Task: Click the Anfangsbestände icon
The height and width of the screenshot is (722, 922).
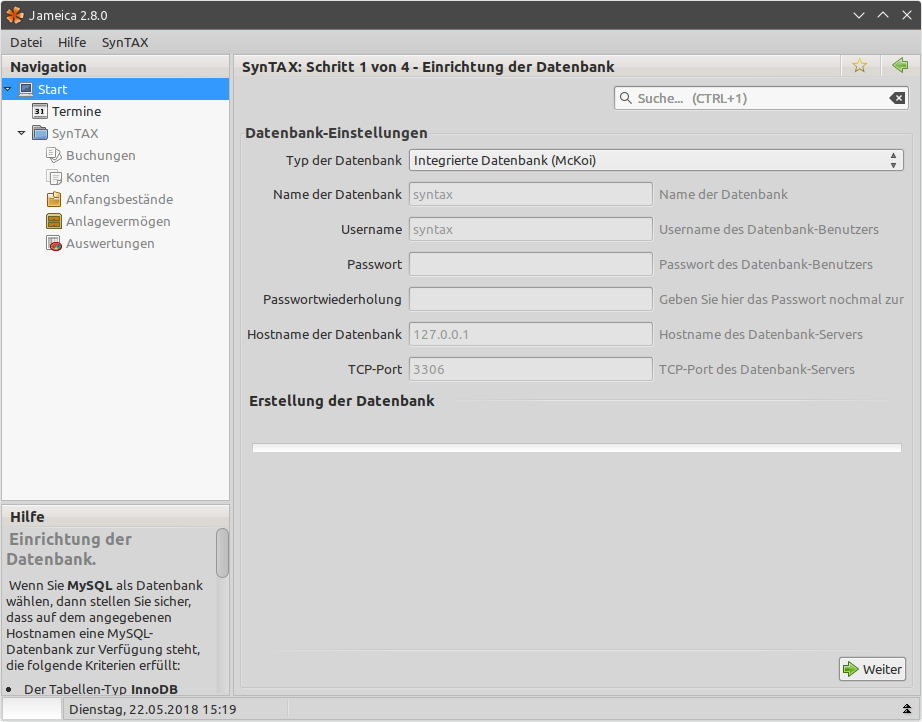Action: [x=54, y=199]
